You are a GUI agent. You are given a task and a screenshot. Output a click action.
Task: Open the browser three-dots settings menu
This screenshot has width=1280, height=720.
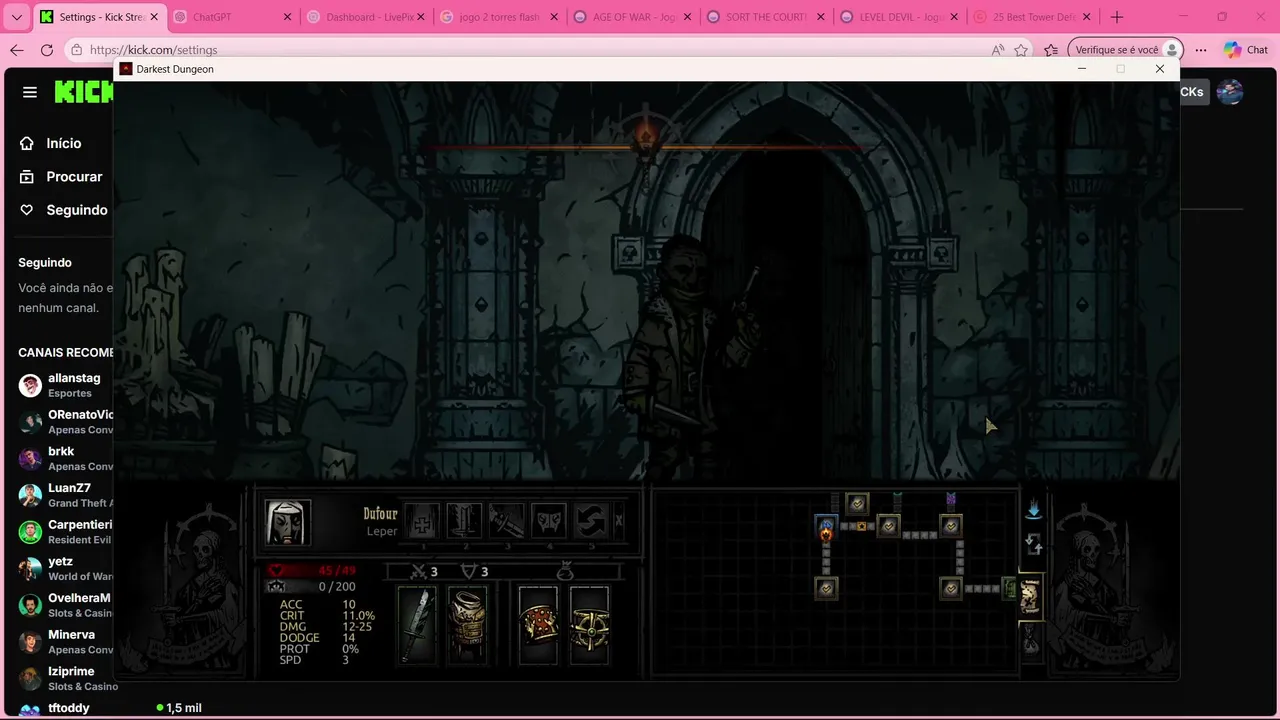(x=1201, y=50)
